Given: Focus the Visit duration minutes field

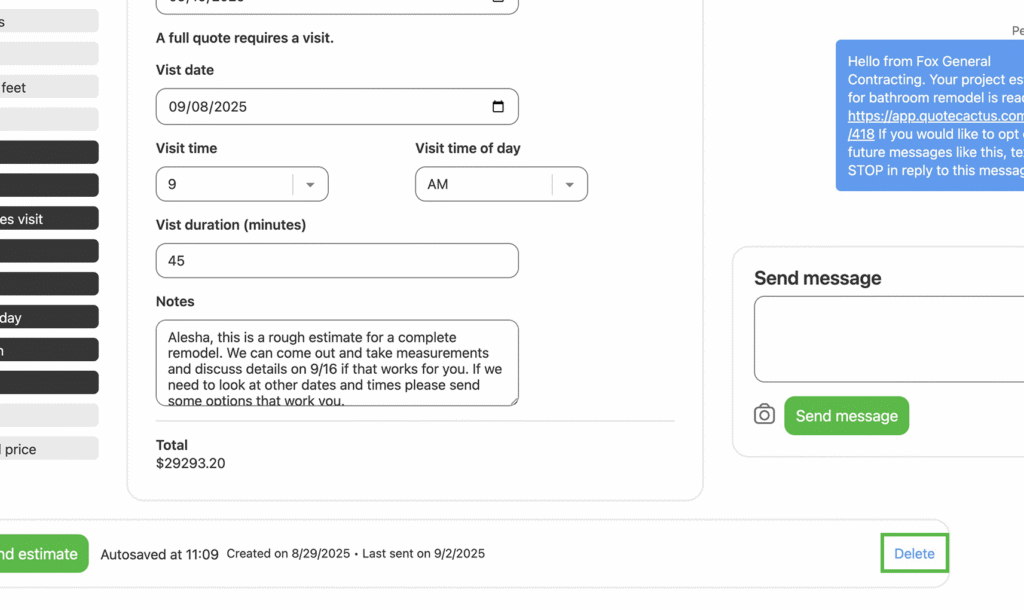Looking at the screenshot, I should click(x=337, y=261).
